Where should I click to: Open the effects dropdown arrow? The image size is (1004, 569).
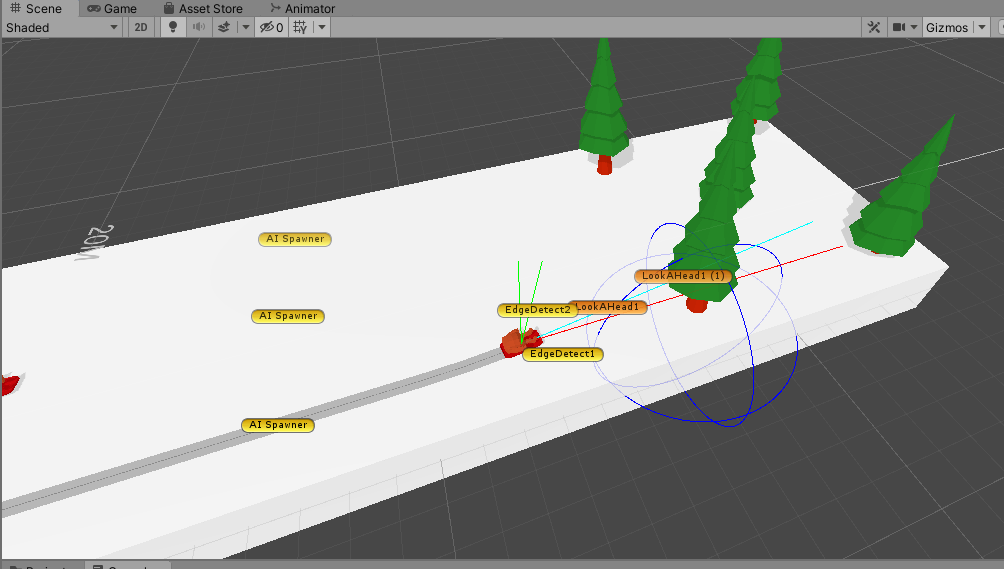coord(246,27)
